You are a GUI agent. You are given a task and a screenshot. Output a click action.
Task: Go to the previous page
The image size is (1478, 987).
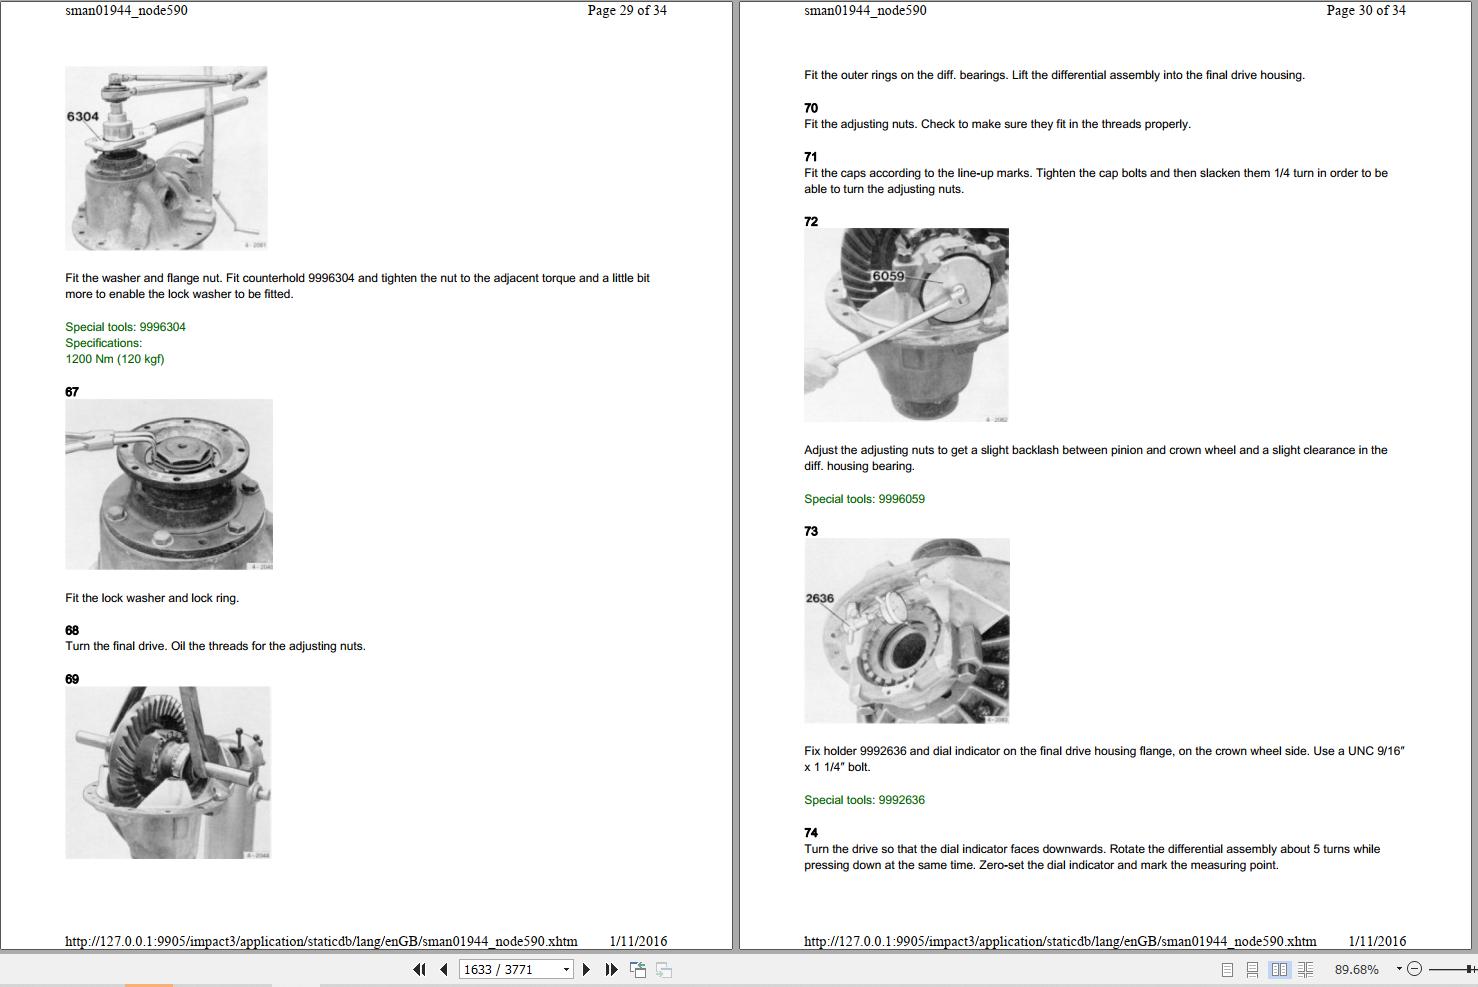tap(444, 969)
